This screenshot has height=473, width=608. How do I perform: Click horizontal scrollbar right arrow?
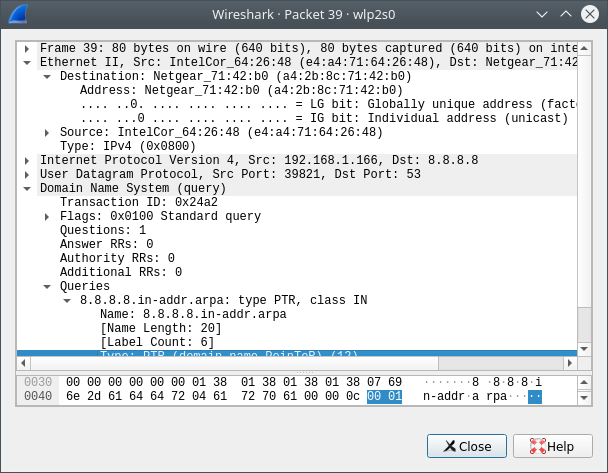[x=570, y=363]
